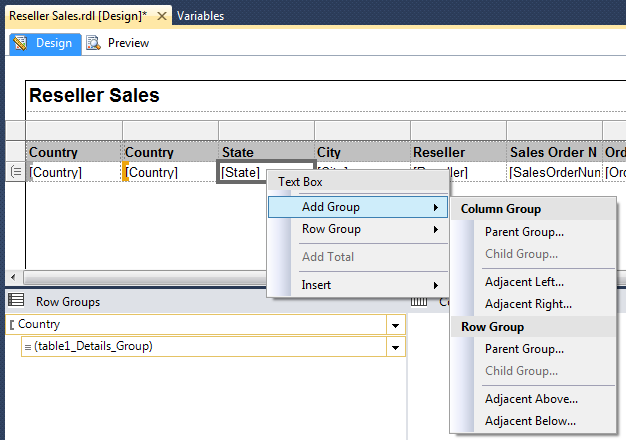Select Adjacent Right column group option
The width and height of the screenshot is (626, 440).
tap(528, 304)
